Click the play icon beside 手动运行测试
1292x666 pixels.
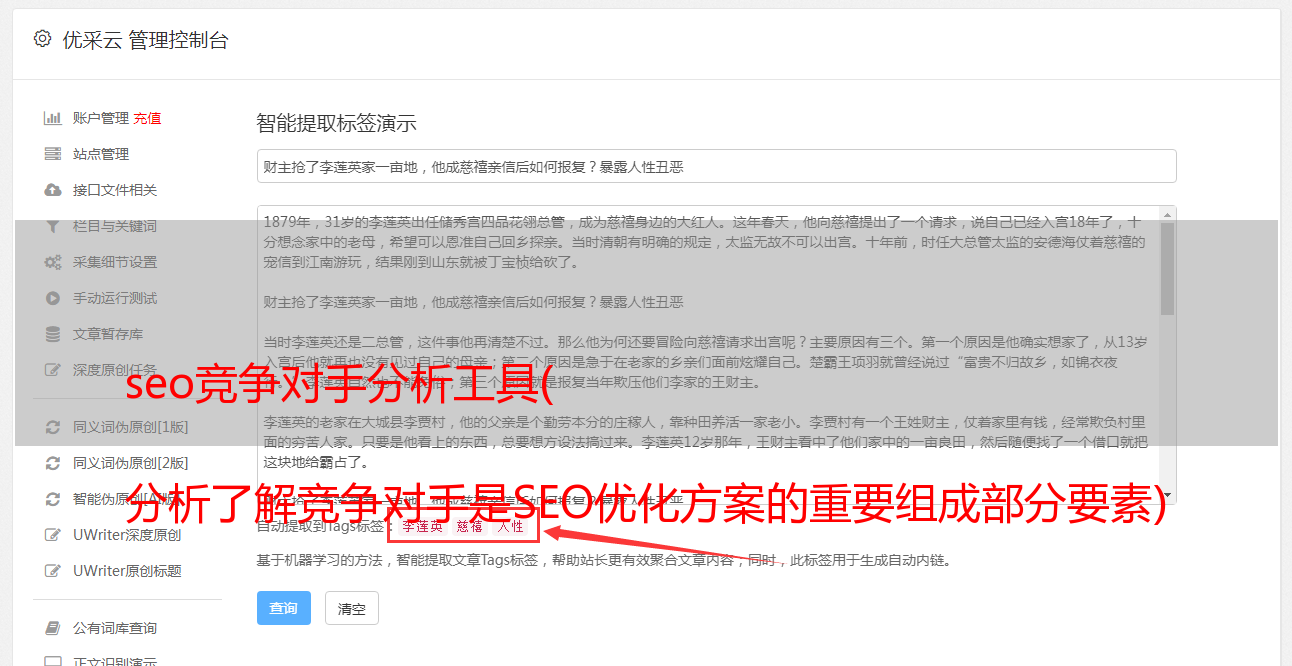point(53,298)
